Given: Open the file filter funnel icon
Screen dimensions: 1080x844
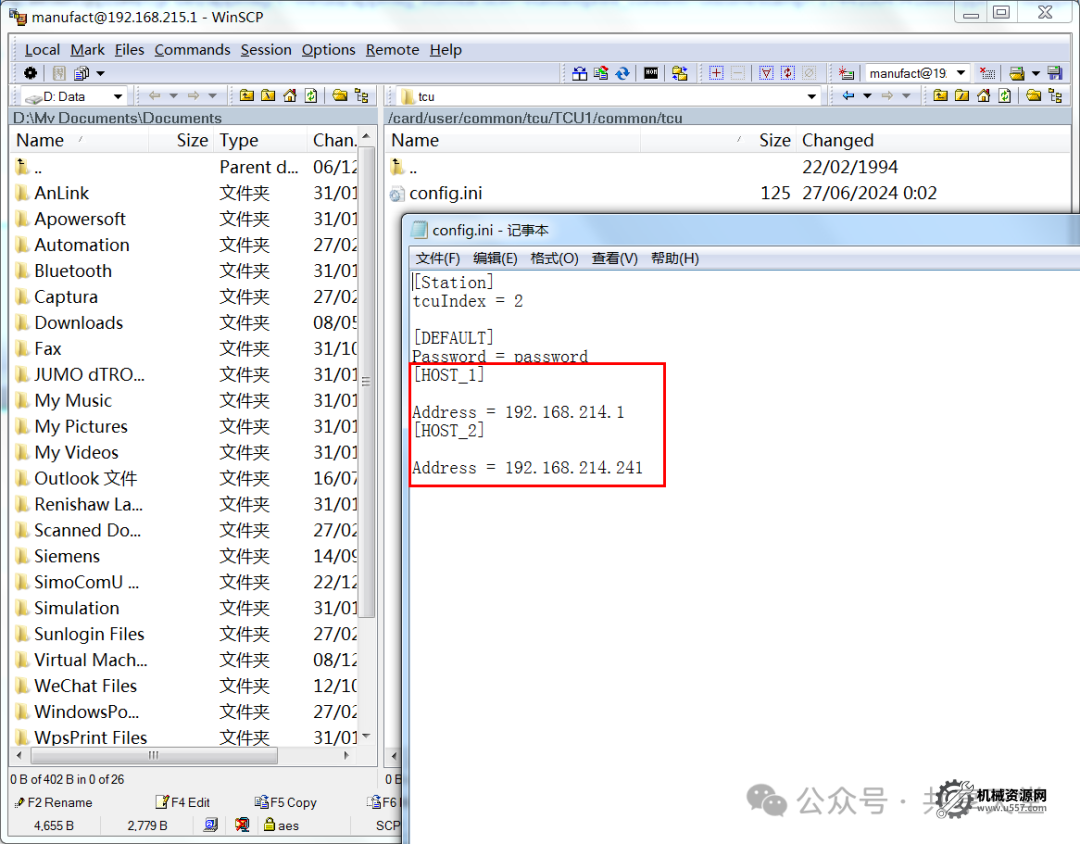Looking at the screenshot, I should click(x=766, y=73).
